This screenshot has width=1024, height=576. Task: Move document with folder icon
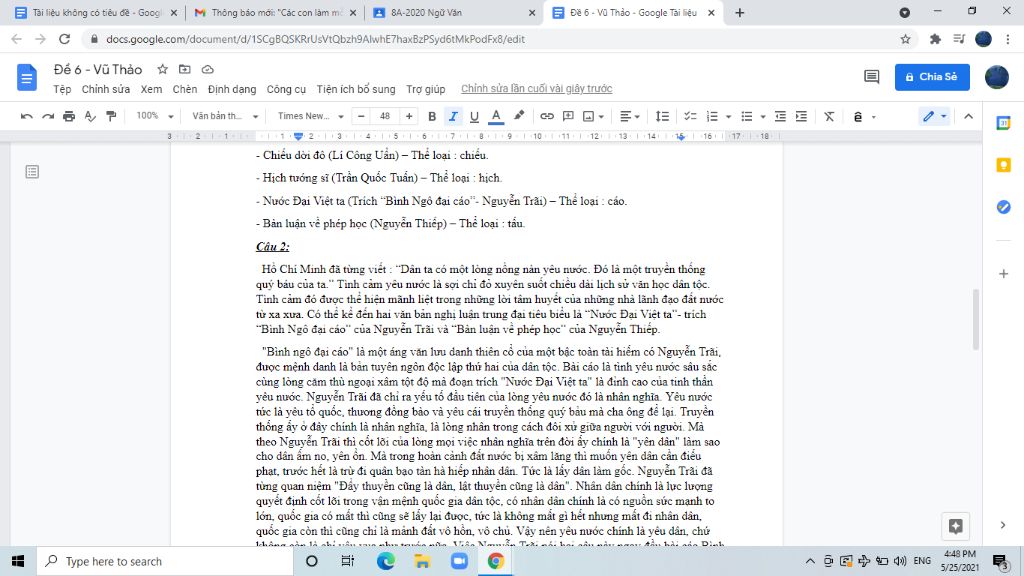[x=185, y=69]
